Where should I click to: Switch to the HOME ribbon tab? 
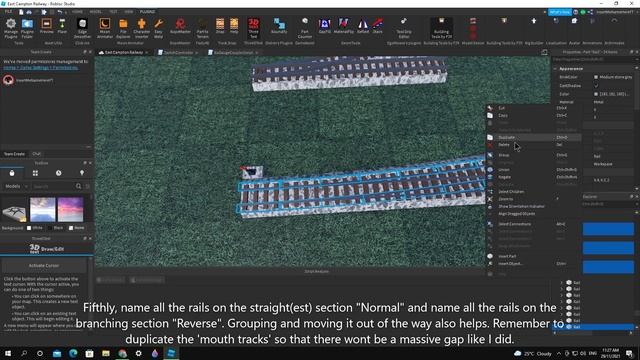77,12
